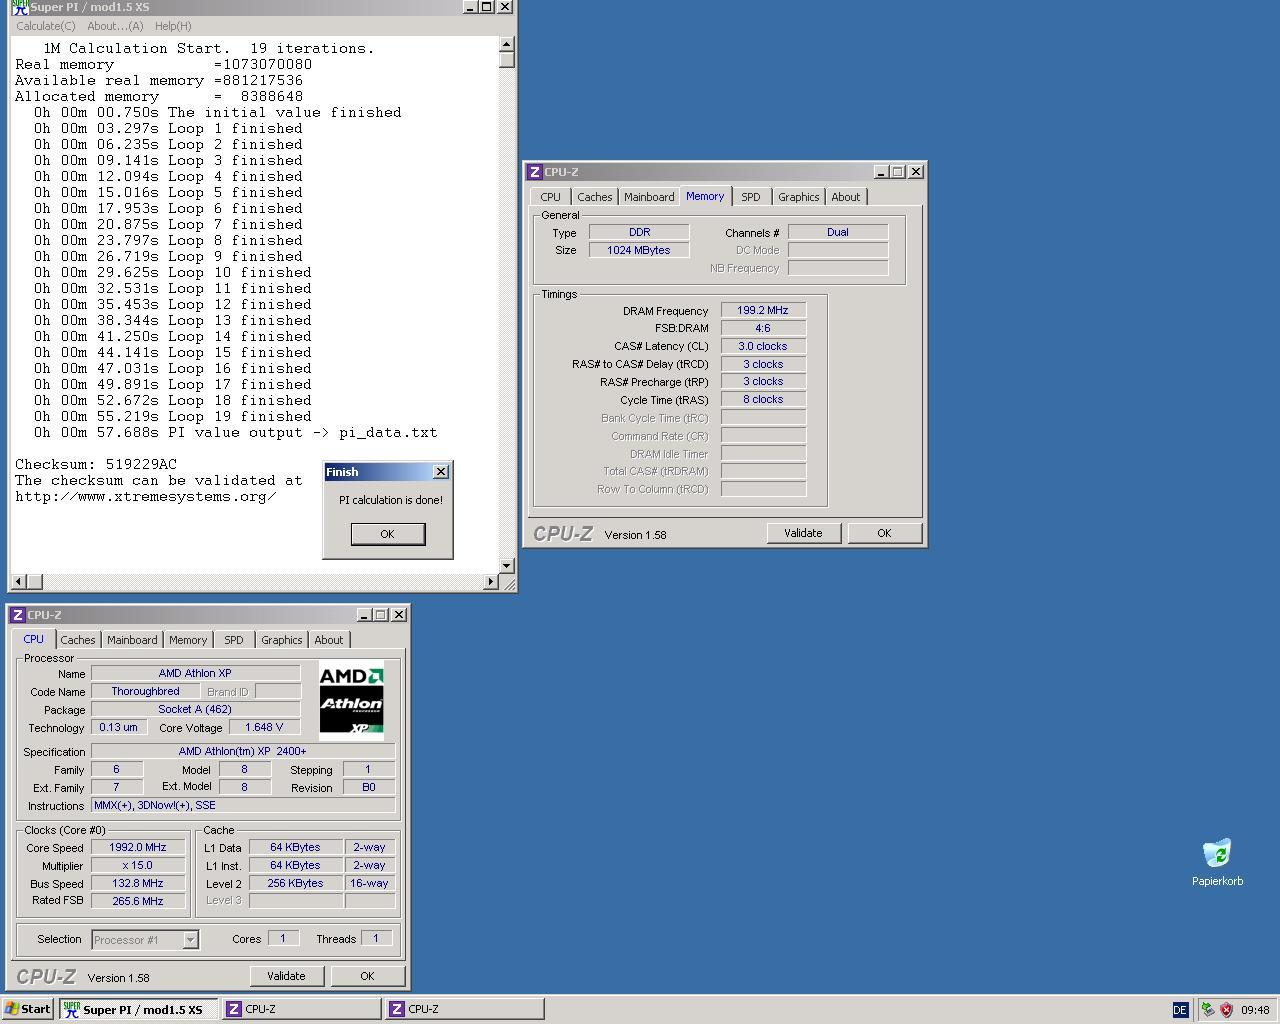Screen dimensions: 1280x1024
Task: Click Super PI vertical scrollbar up arrow
Action: 506,44
